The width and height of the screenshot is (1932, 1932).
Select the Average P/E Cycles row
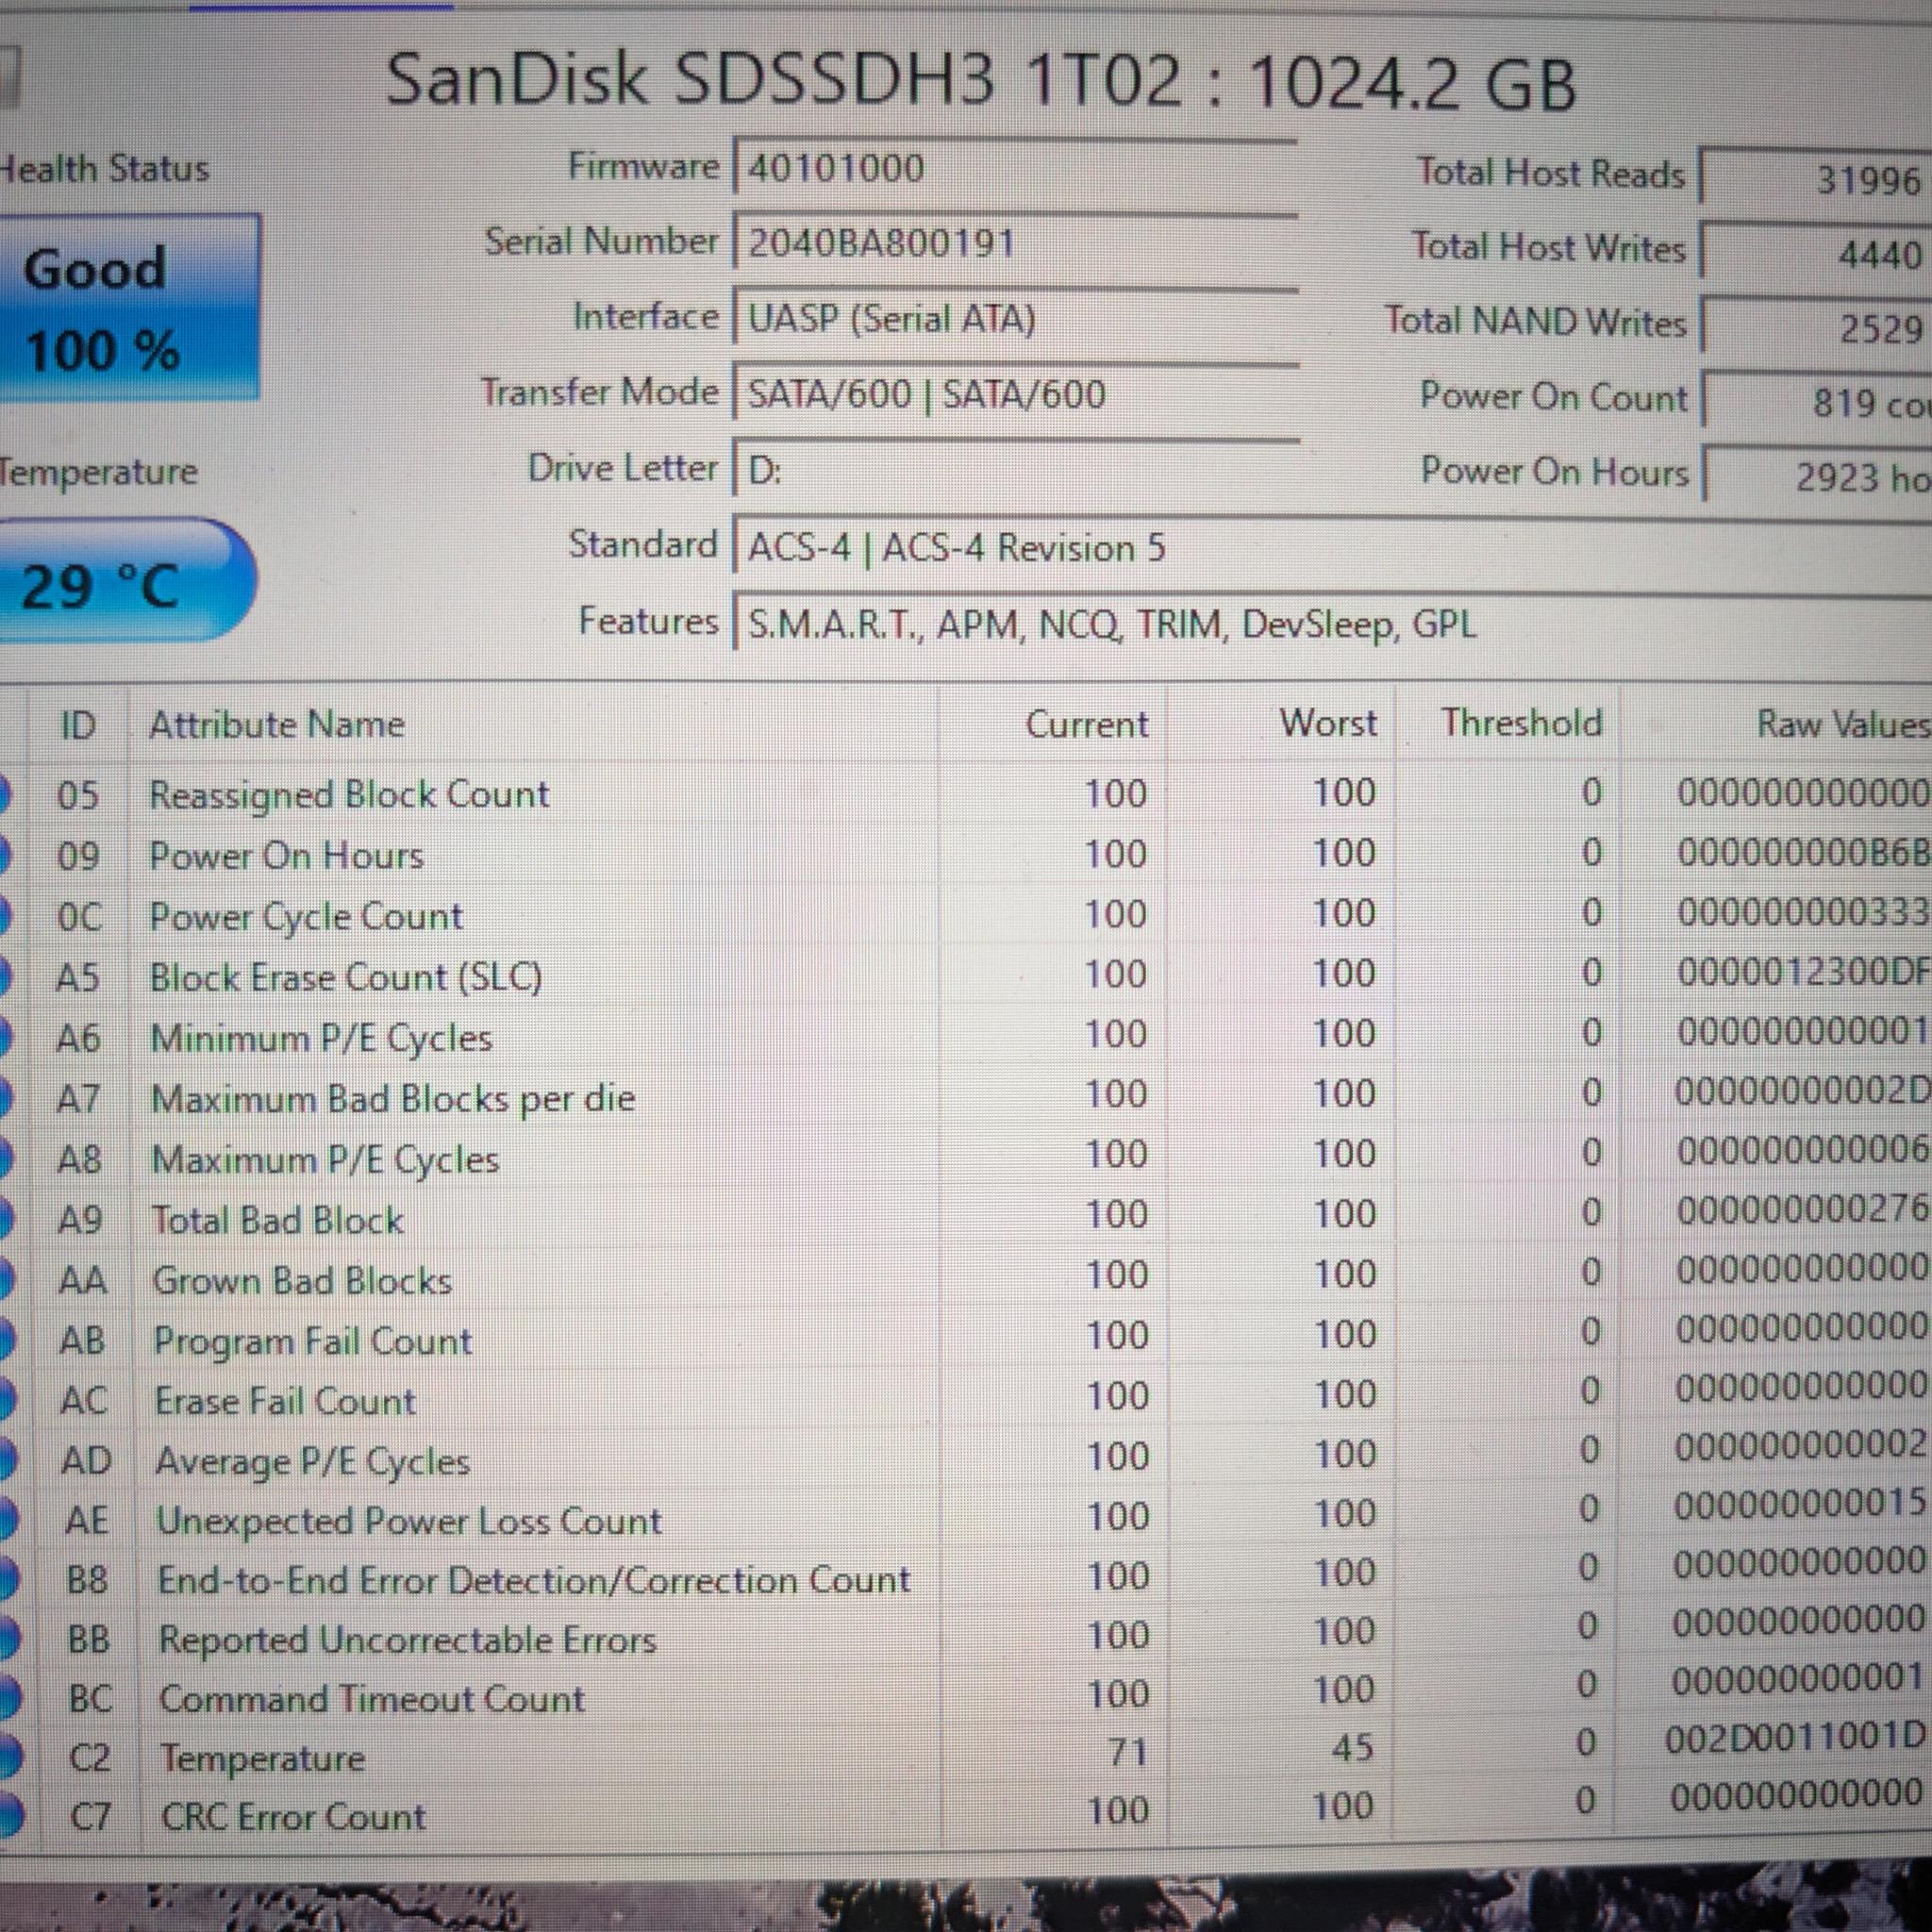(966, 1457)
